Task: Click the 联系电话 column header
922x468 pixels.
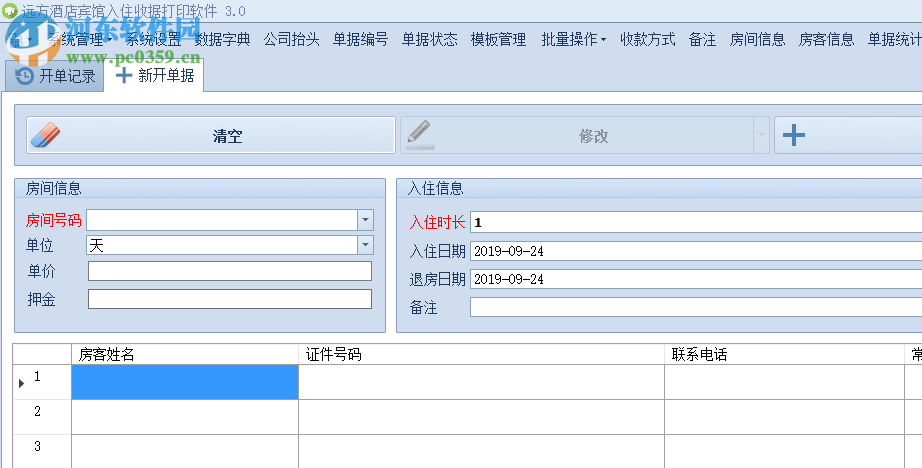Action: point(784,355)
